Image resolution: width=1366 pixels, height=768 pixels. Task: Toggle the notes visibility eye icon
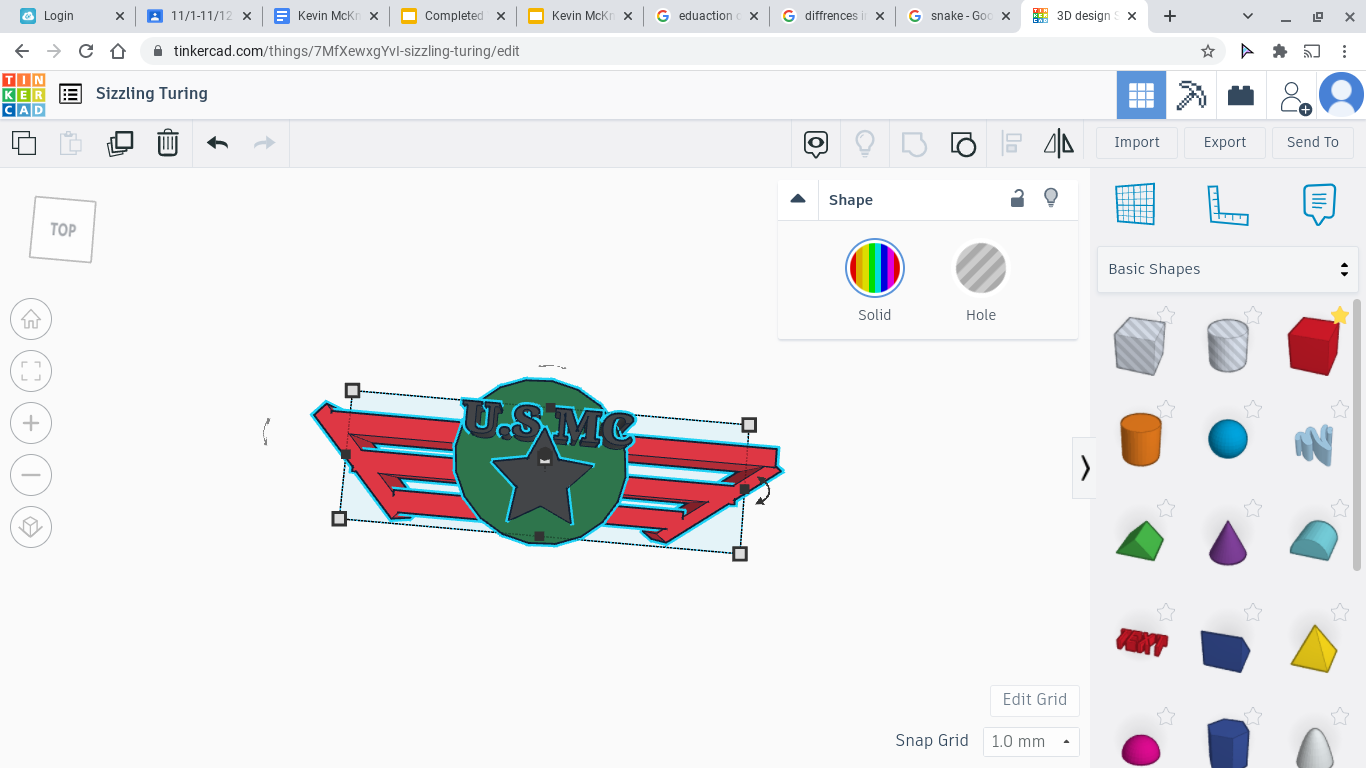pos(816,143)
